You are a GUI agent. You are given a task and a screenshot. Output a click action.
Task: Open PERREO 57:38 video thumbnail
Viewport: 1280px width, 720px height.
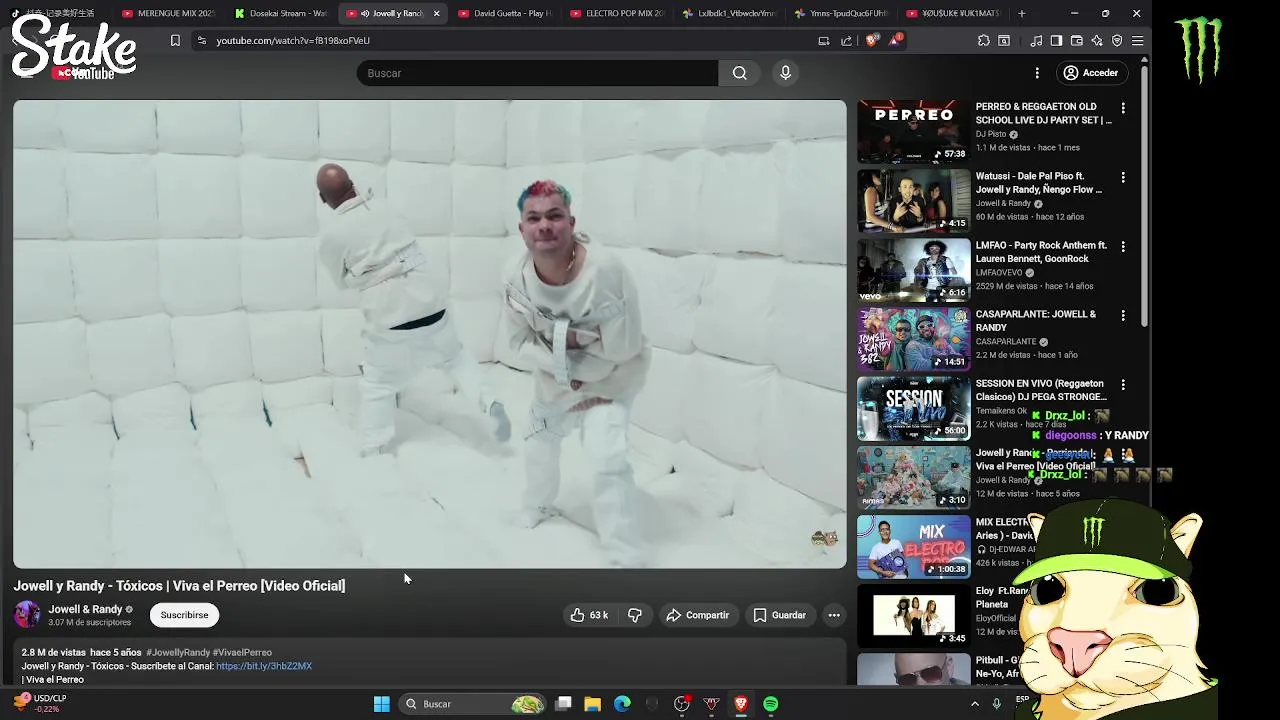[x=913, y=131]
